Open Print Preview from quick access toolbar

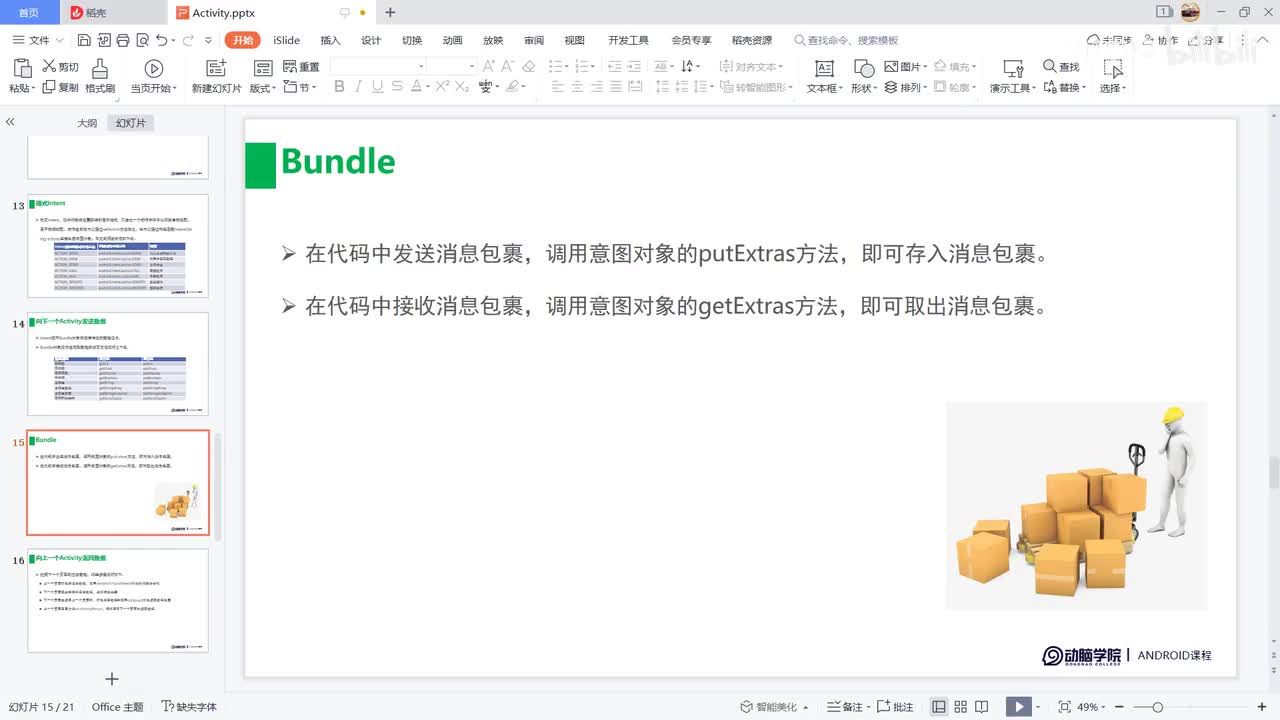[141, 40]
